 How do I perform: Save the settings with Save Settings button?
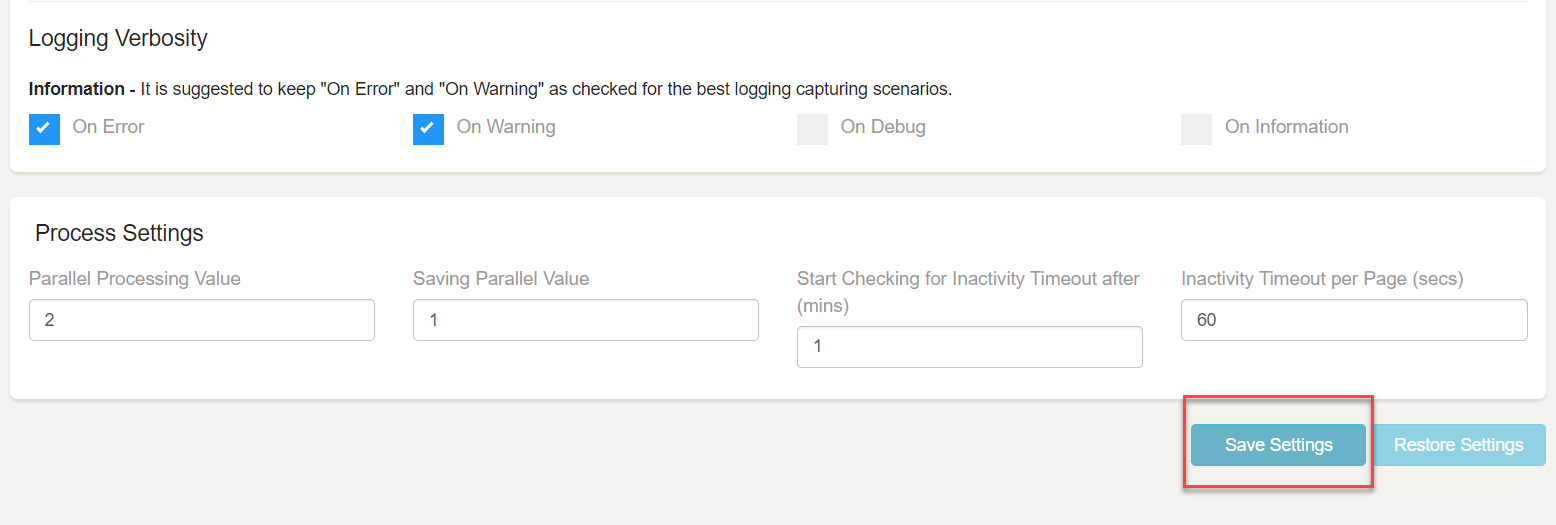1278,445
